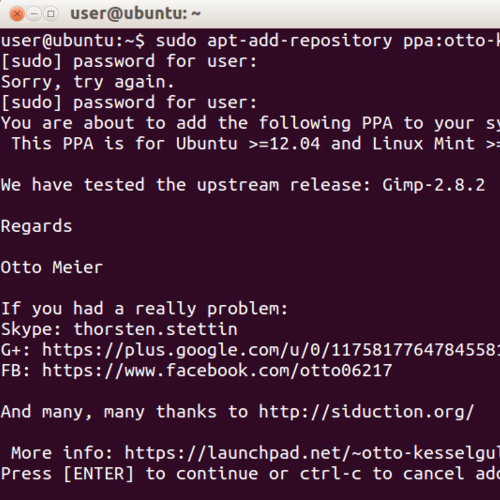500x500 pixels.
Task: Click the 'Press [ENTER] to continue' line
Action: click(250, 474)
